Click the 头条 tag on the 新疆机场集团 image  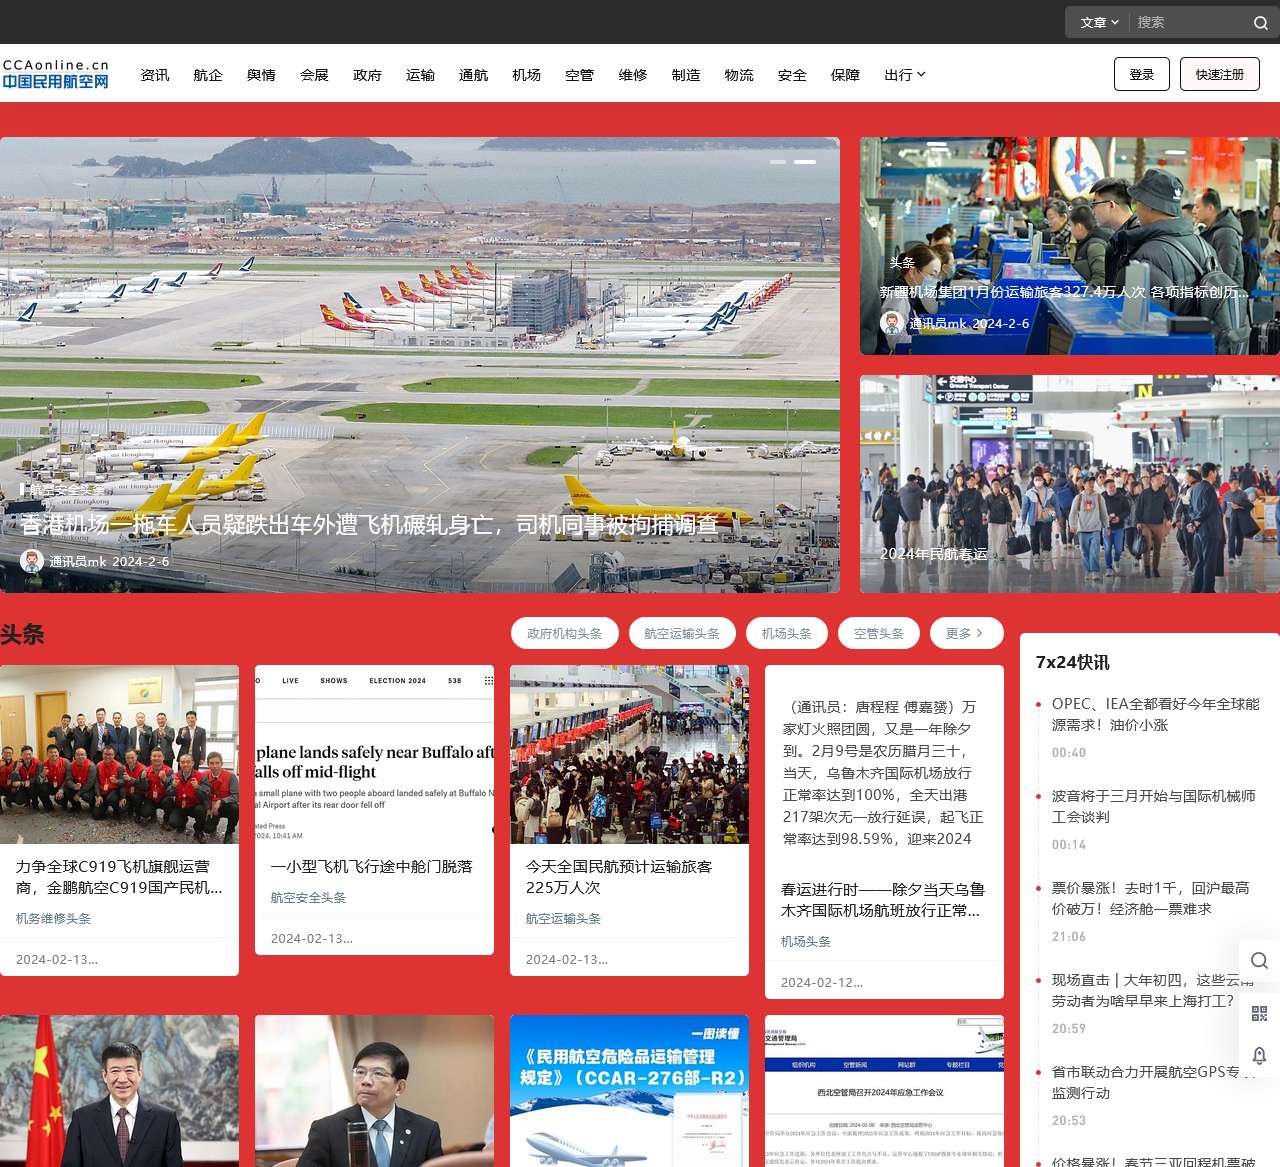[x=902, y=262]
